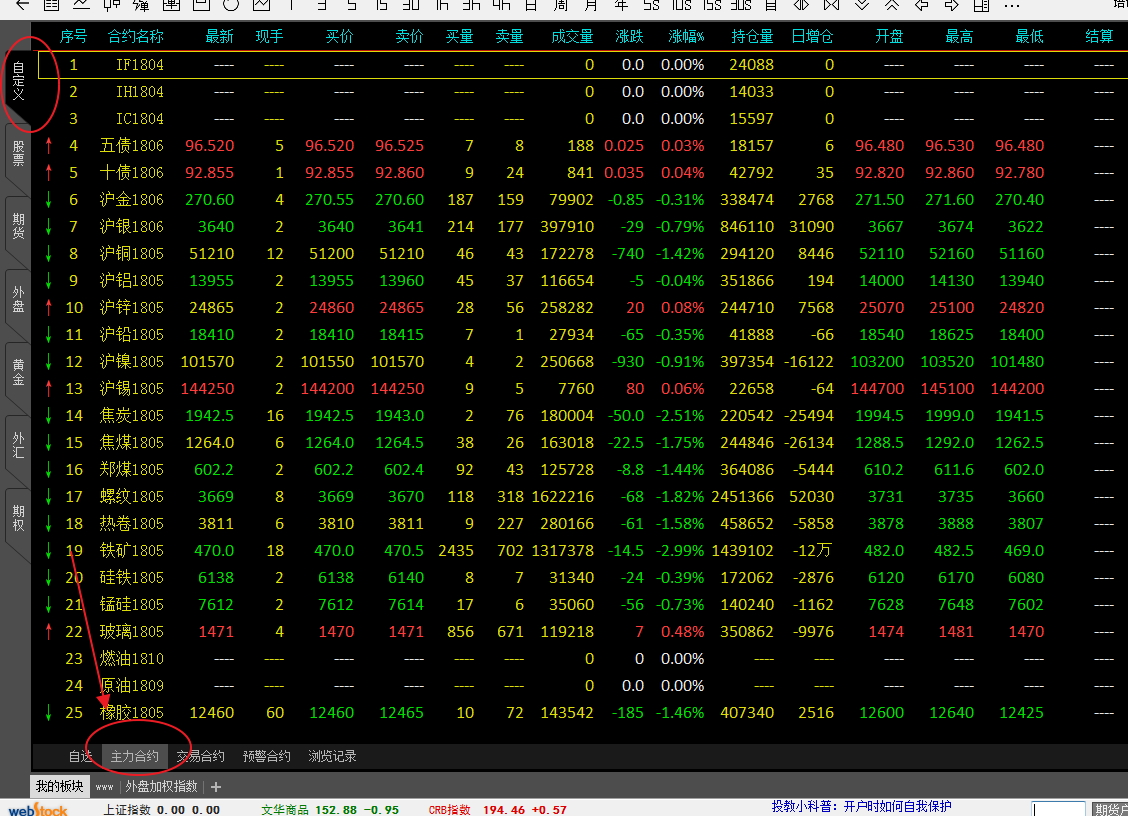Sort by the 涨幅% column header

tap(686, 37)
